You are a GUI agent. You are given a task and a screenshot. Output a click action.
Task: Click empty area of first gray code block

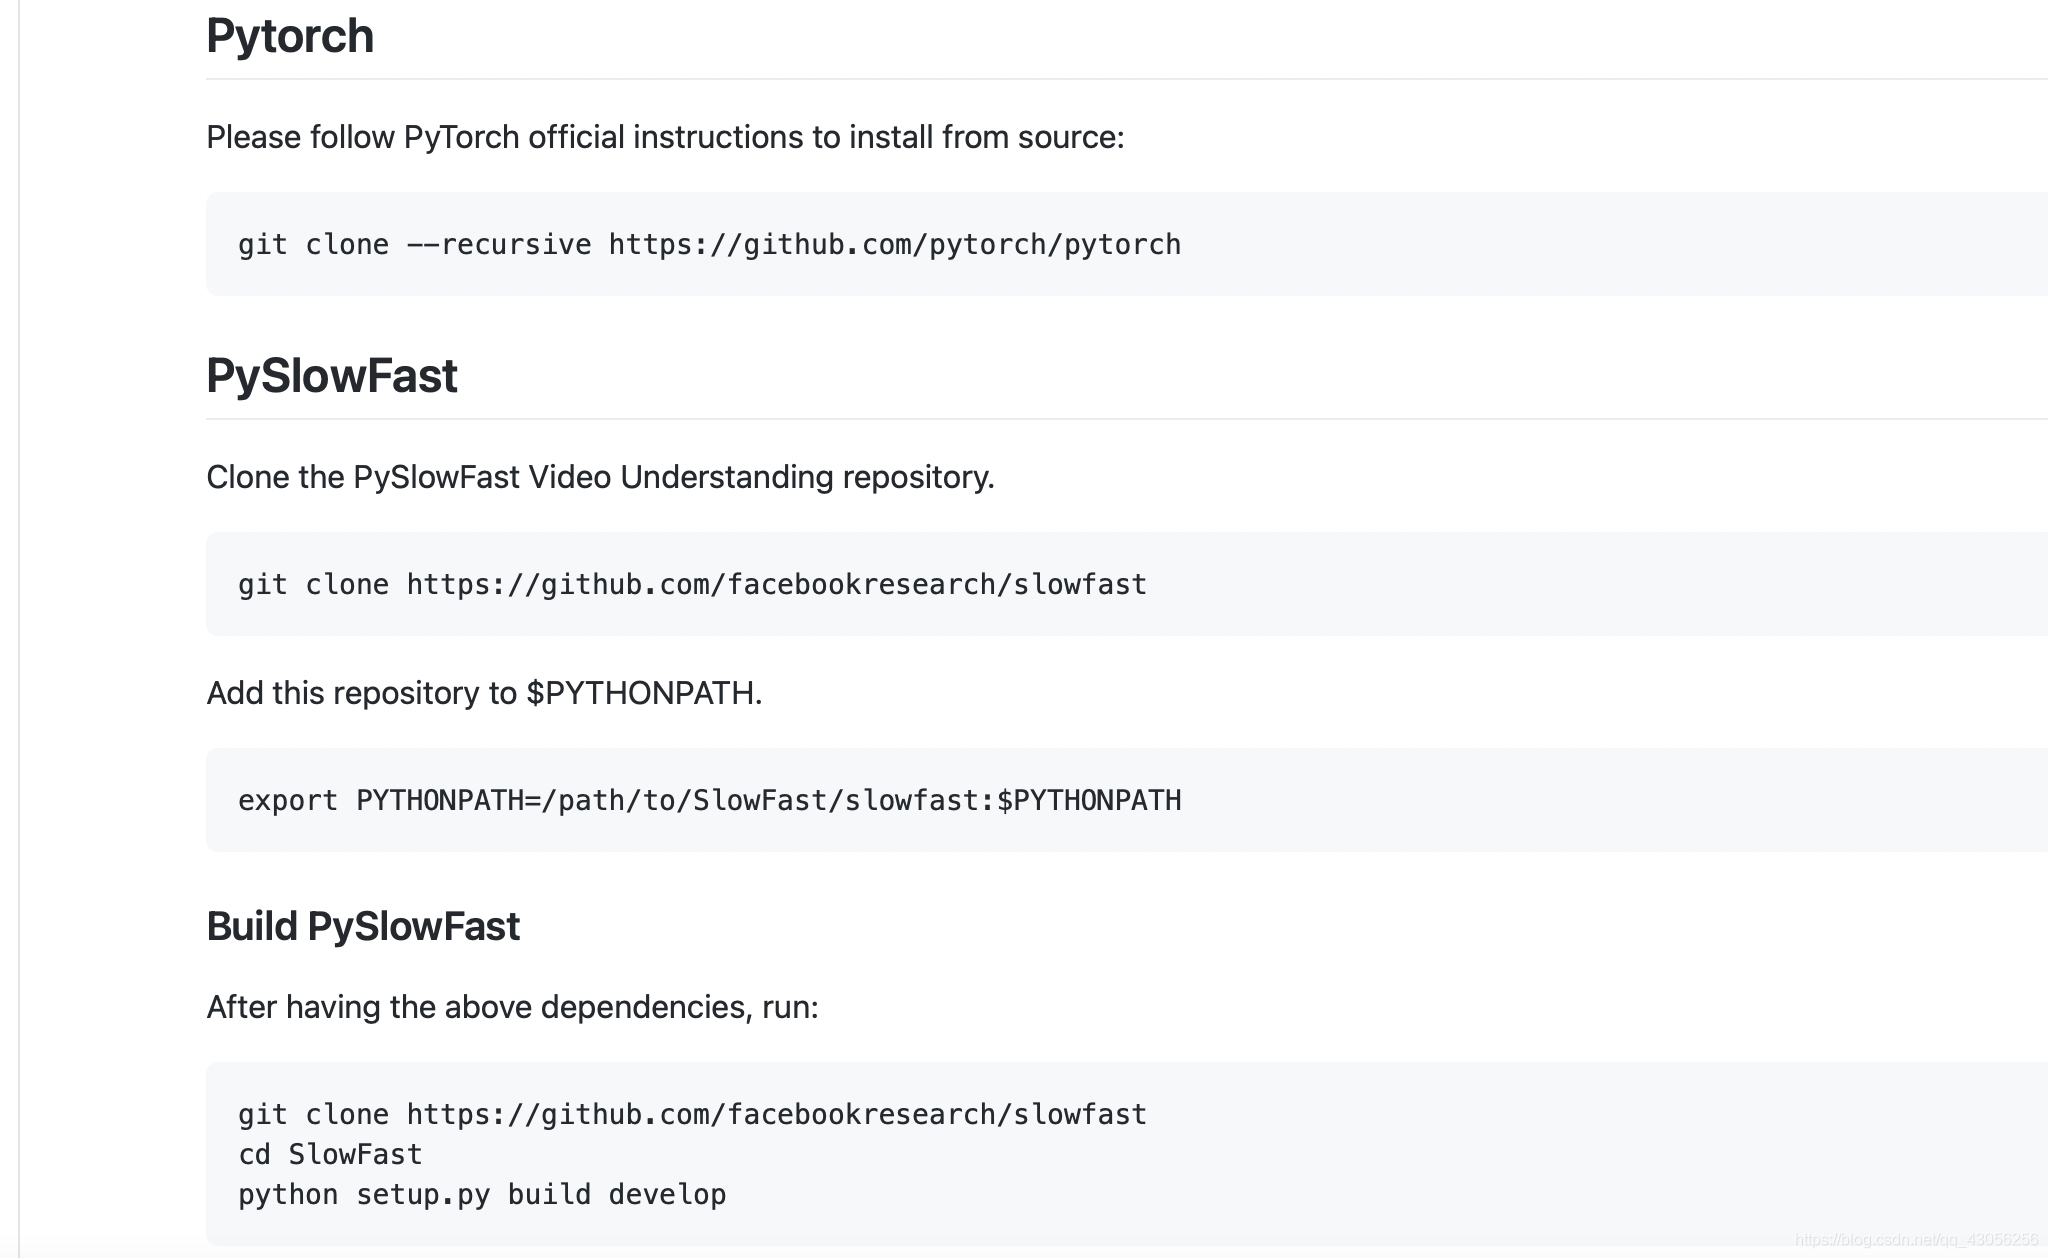(x=1600, y=245)
